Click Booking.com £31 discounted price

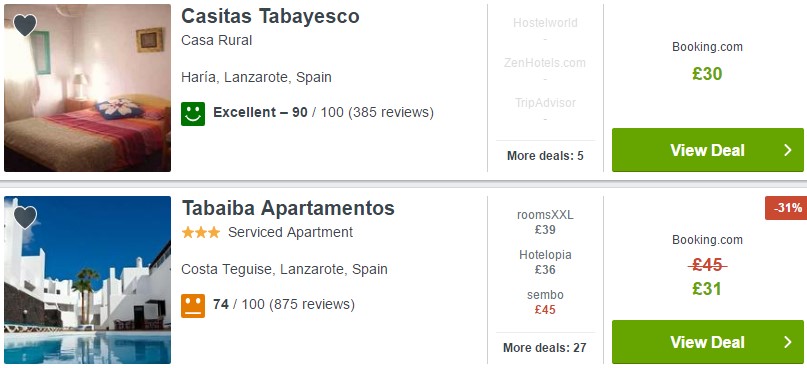tap(707, 289)
